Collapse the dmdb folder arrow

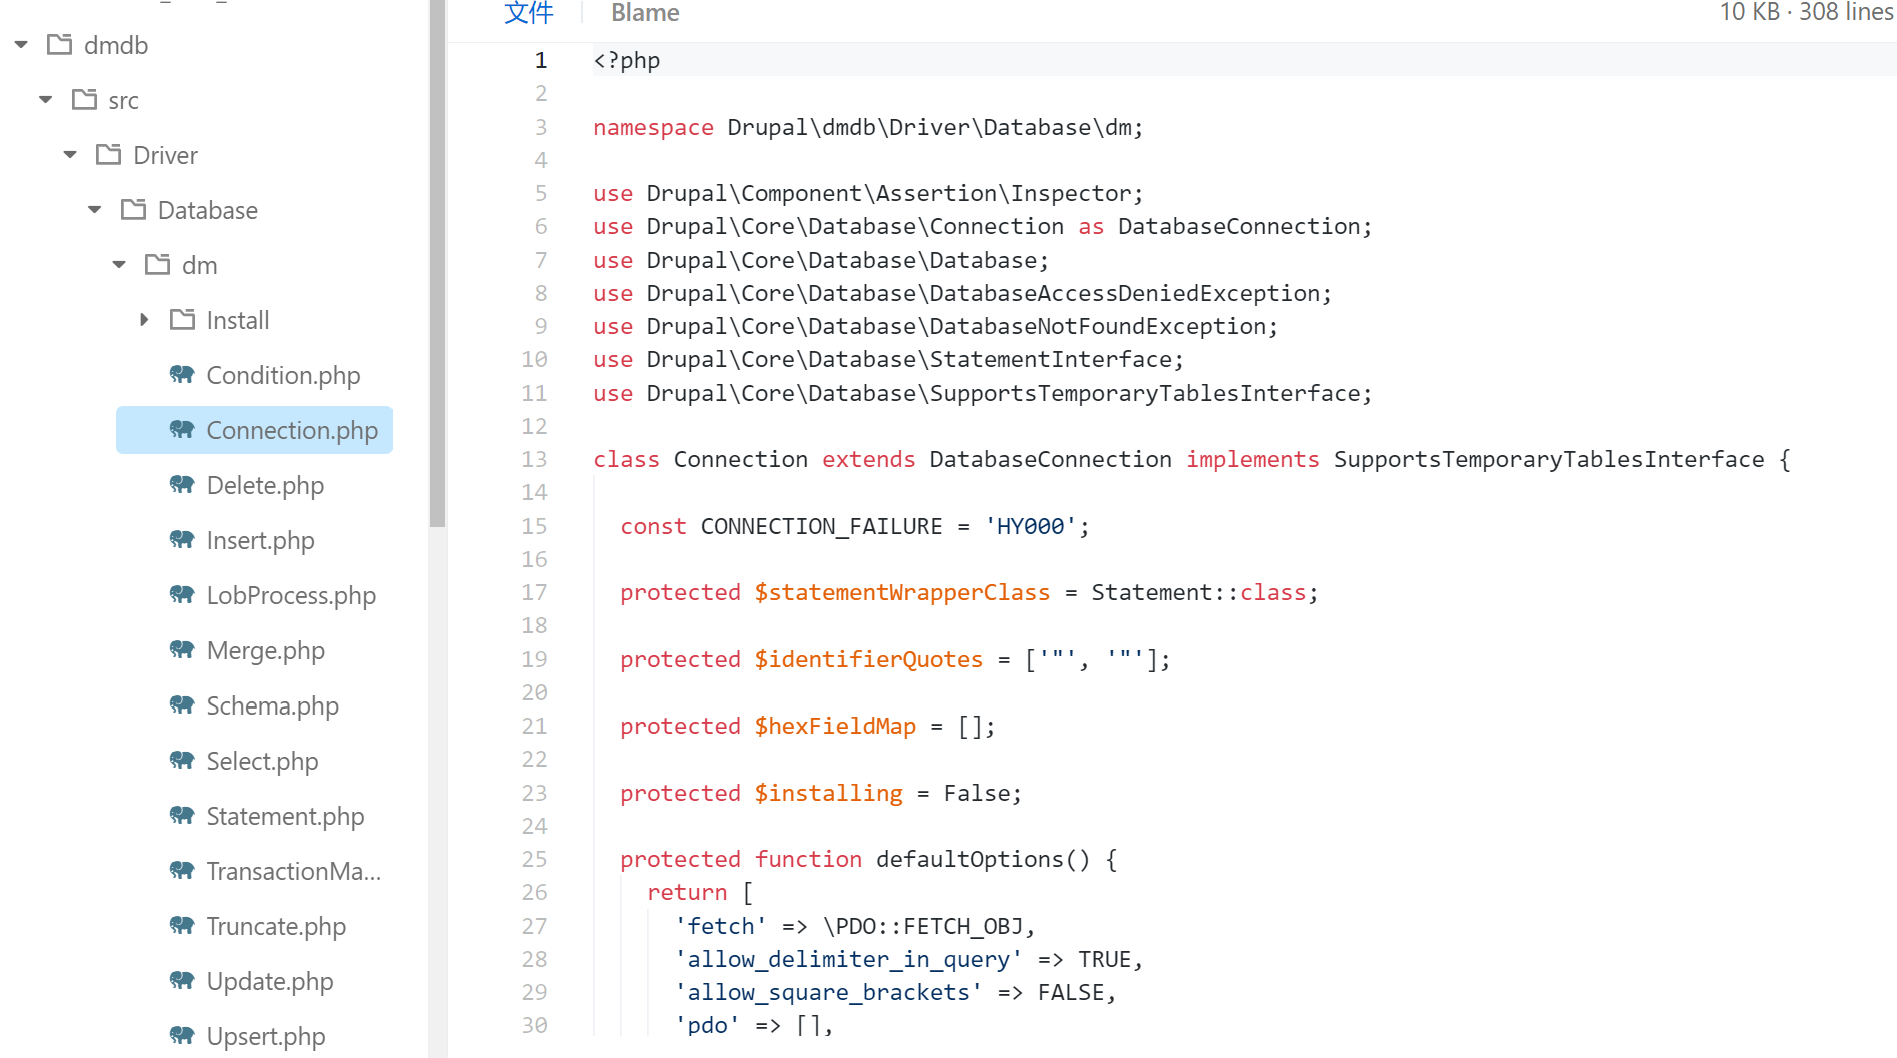coord(21,45)
